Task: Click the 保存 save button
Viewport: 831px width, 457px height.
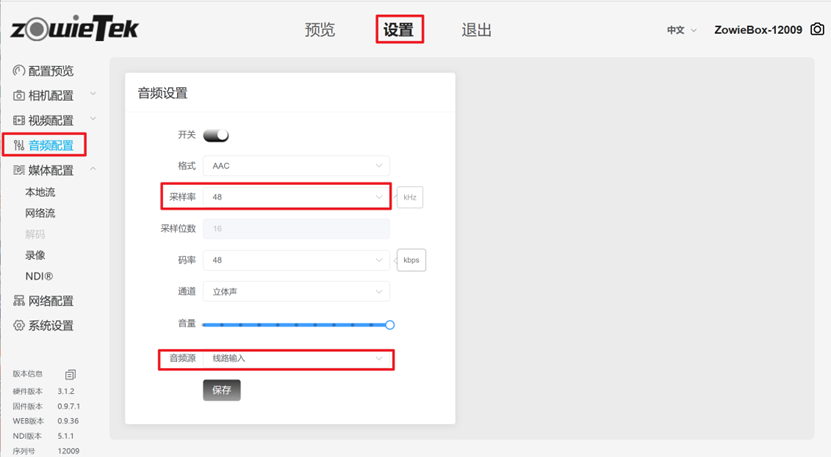Action: point(221,390)
